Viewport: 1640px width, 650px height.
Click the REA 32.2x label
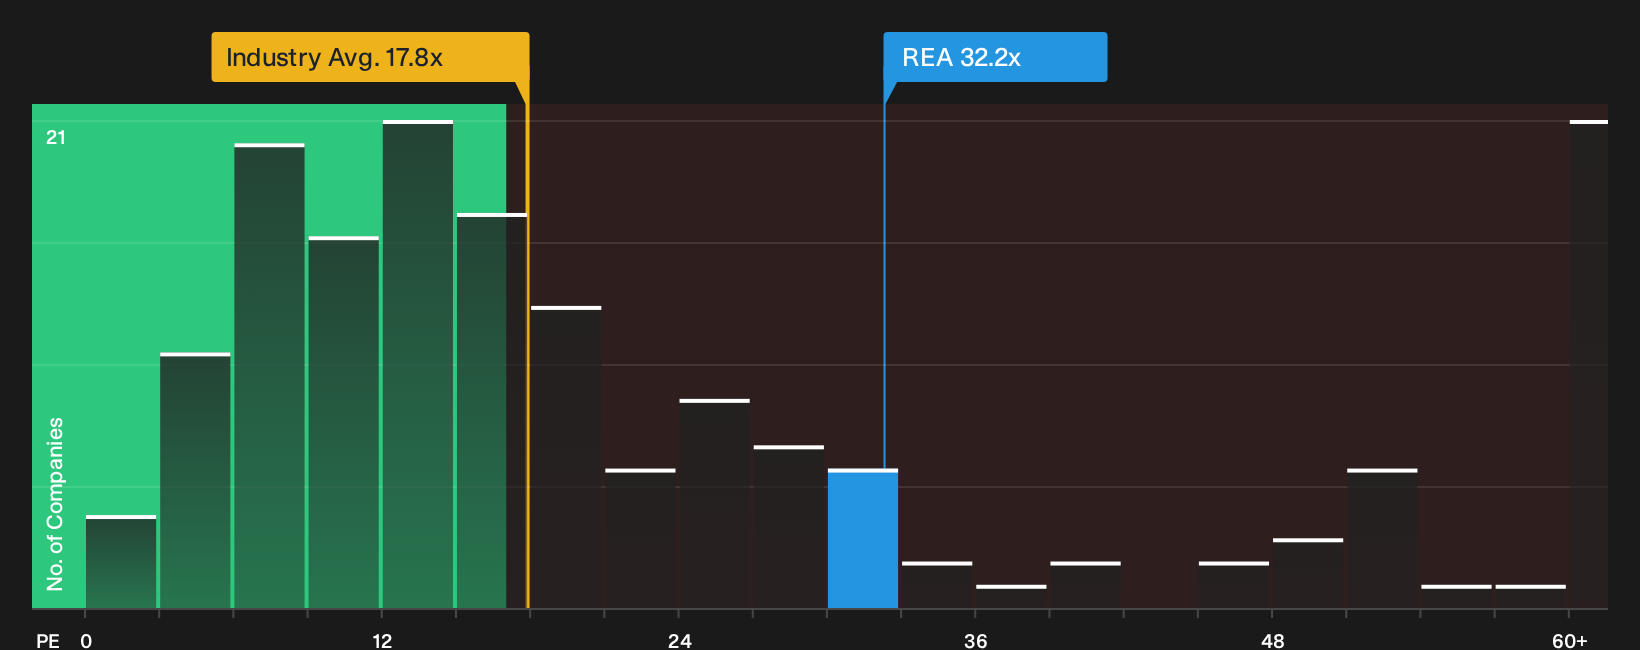(995, 57)
